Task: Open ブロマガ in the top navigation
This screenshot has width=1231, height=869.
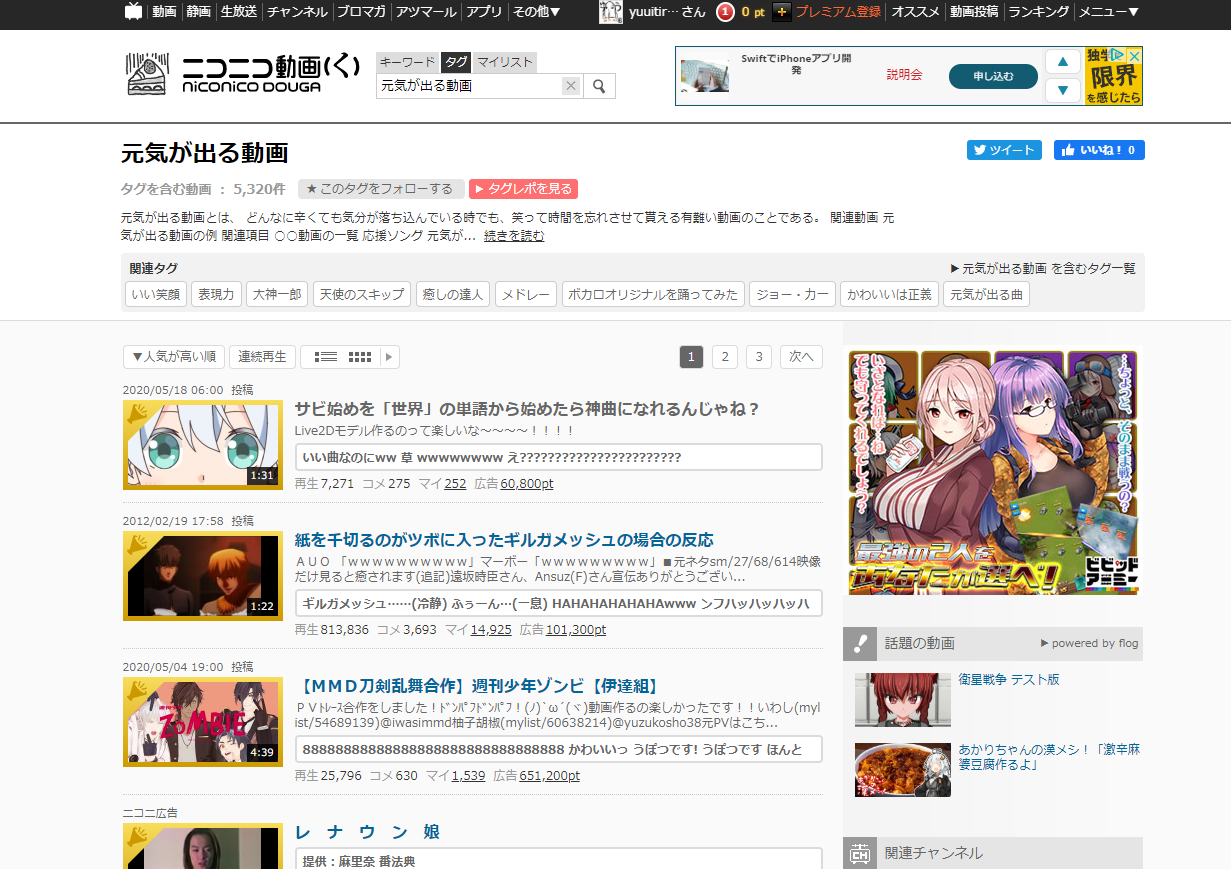Action: (x=362, y=12)
